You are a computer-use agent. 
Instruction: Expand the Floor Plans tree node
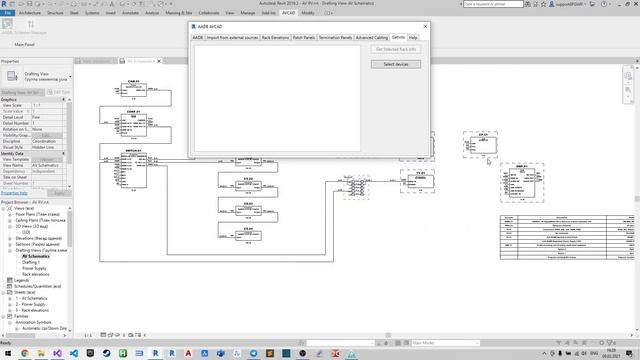pyautogui.click(x=10, y=214)
